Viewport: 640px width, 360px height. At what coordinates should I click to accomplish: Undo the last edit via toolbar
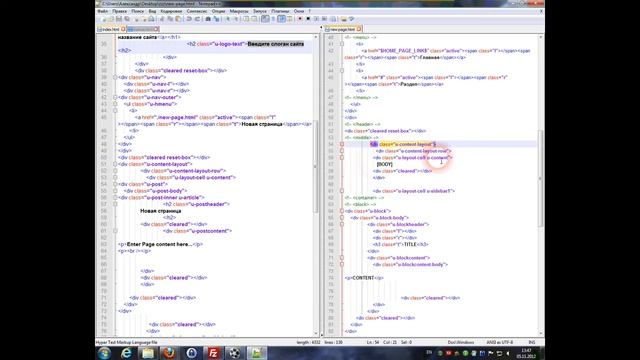tap(188, 19)
